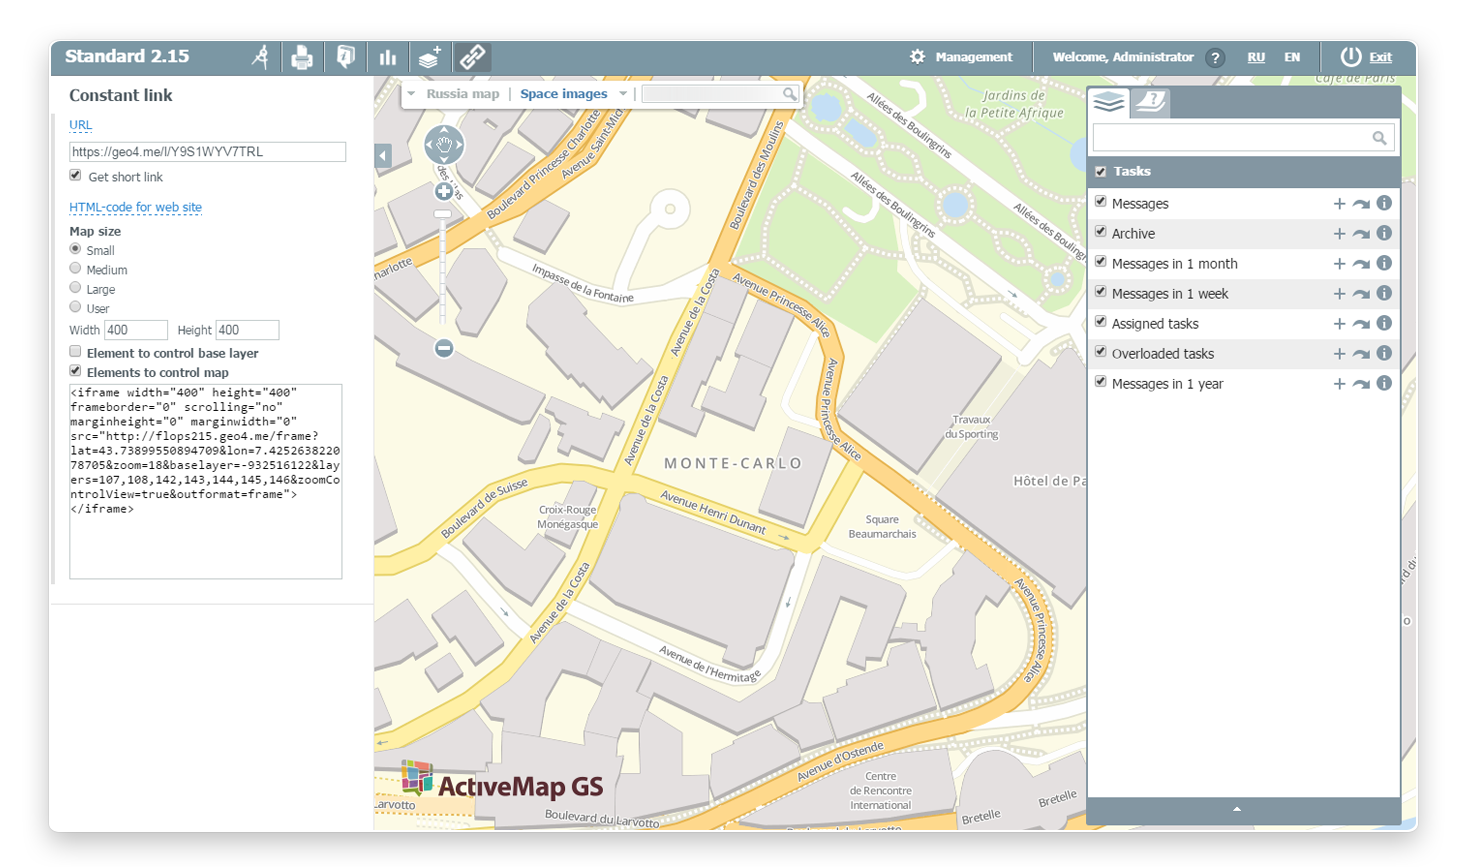Uncheck the Get short link checkbox
The image size is (1470, 867).
tap(76, 176)
